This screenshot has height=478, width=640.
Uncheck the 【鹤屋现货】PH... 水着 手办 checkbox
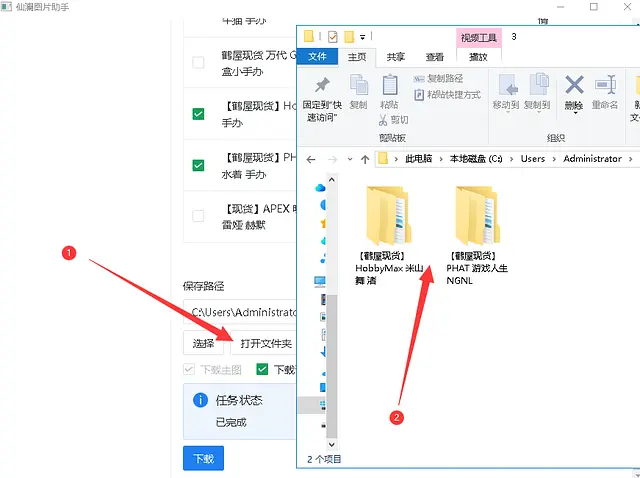(198, 165)
